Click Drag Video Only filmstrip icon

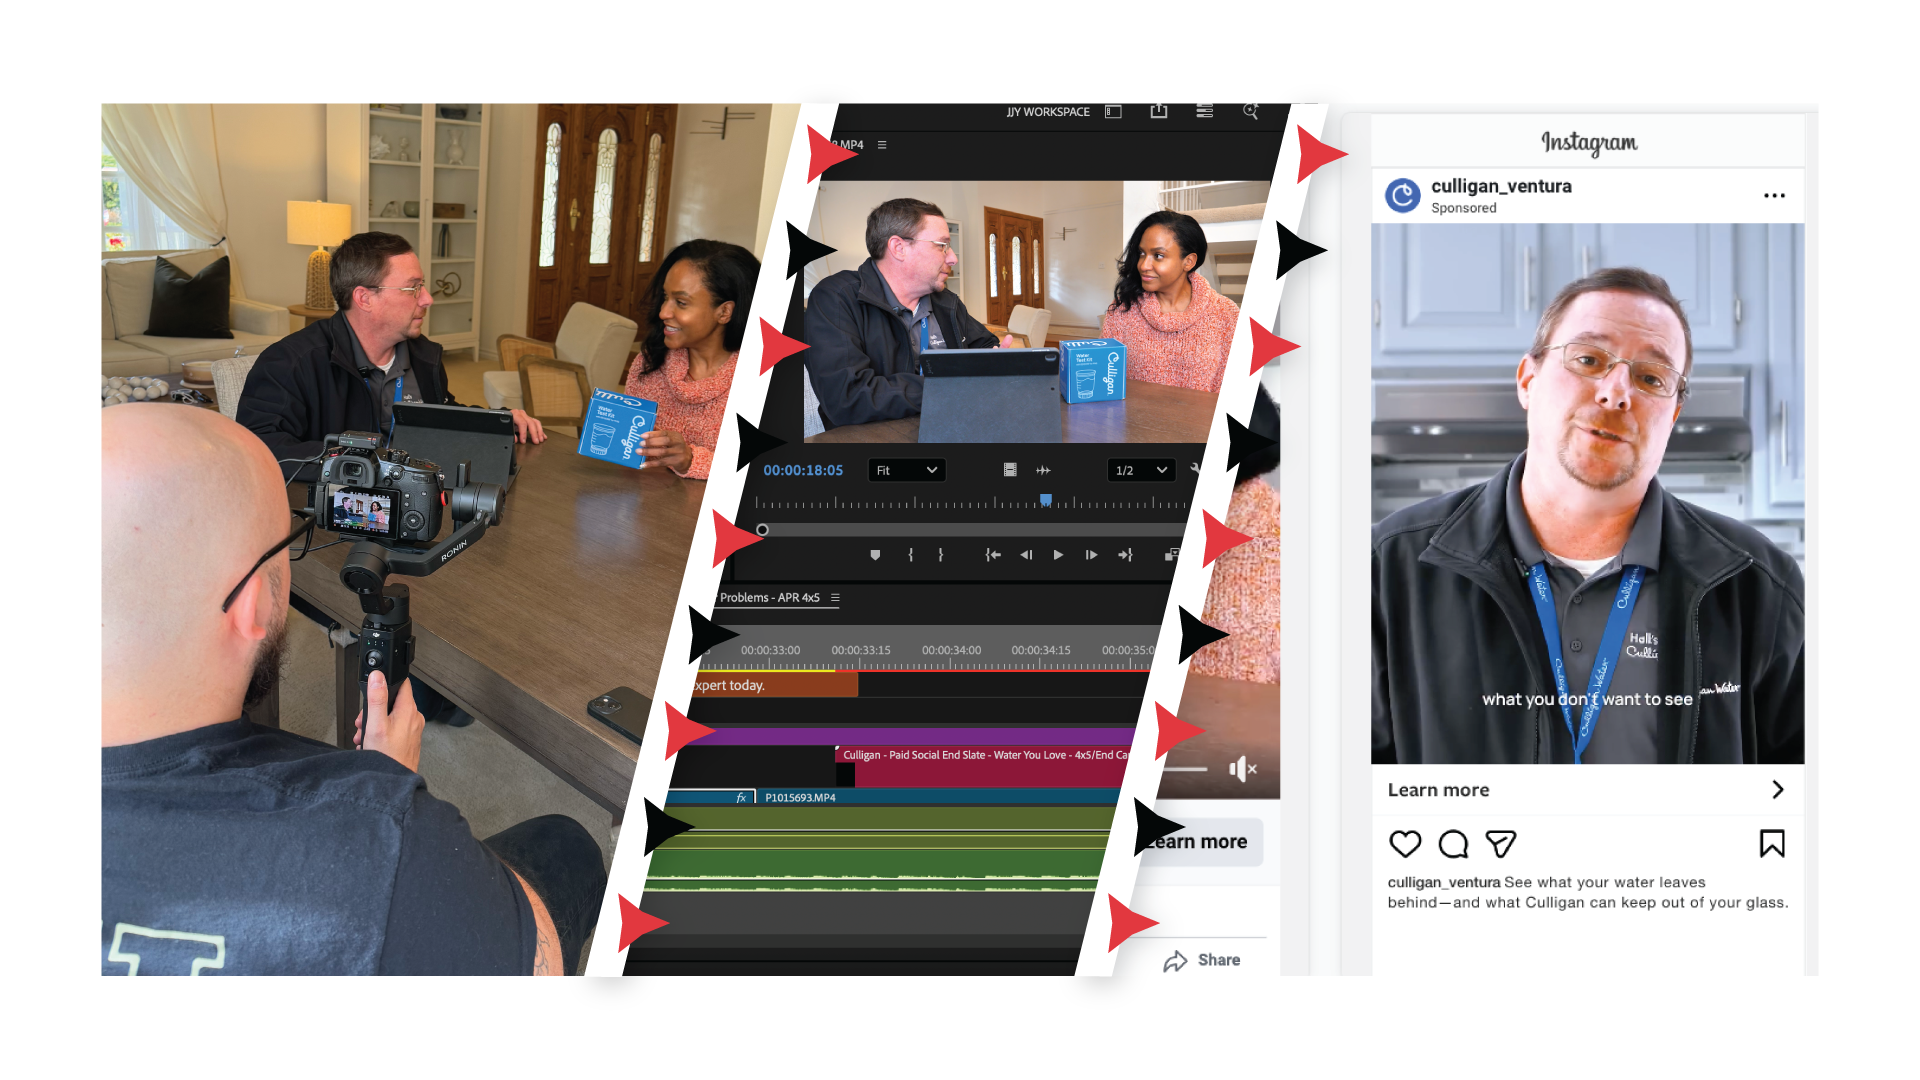[1010, 470]
